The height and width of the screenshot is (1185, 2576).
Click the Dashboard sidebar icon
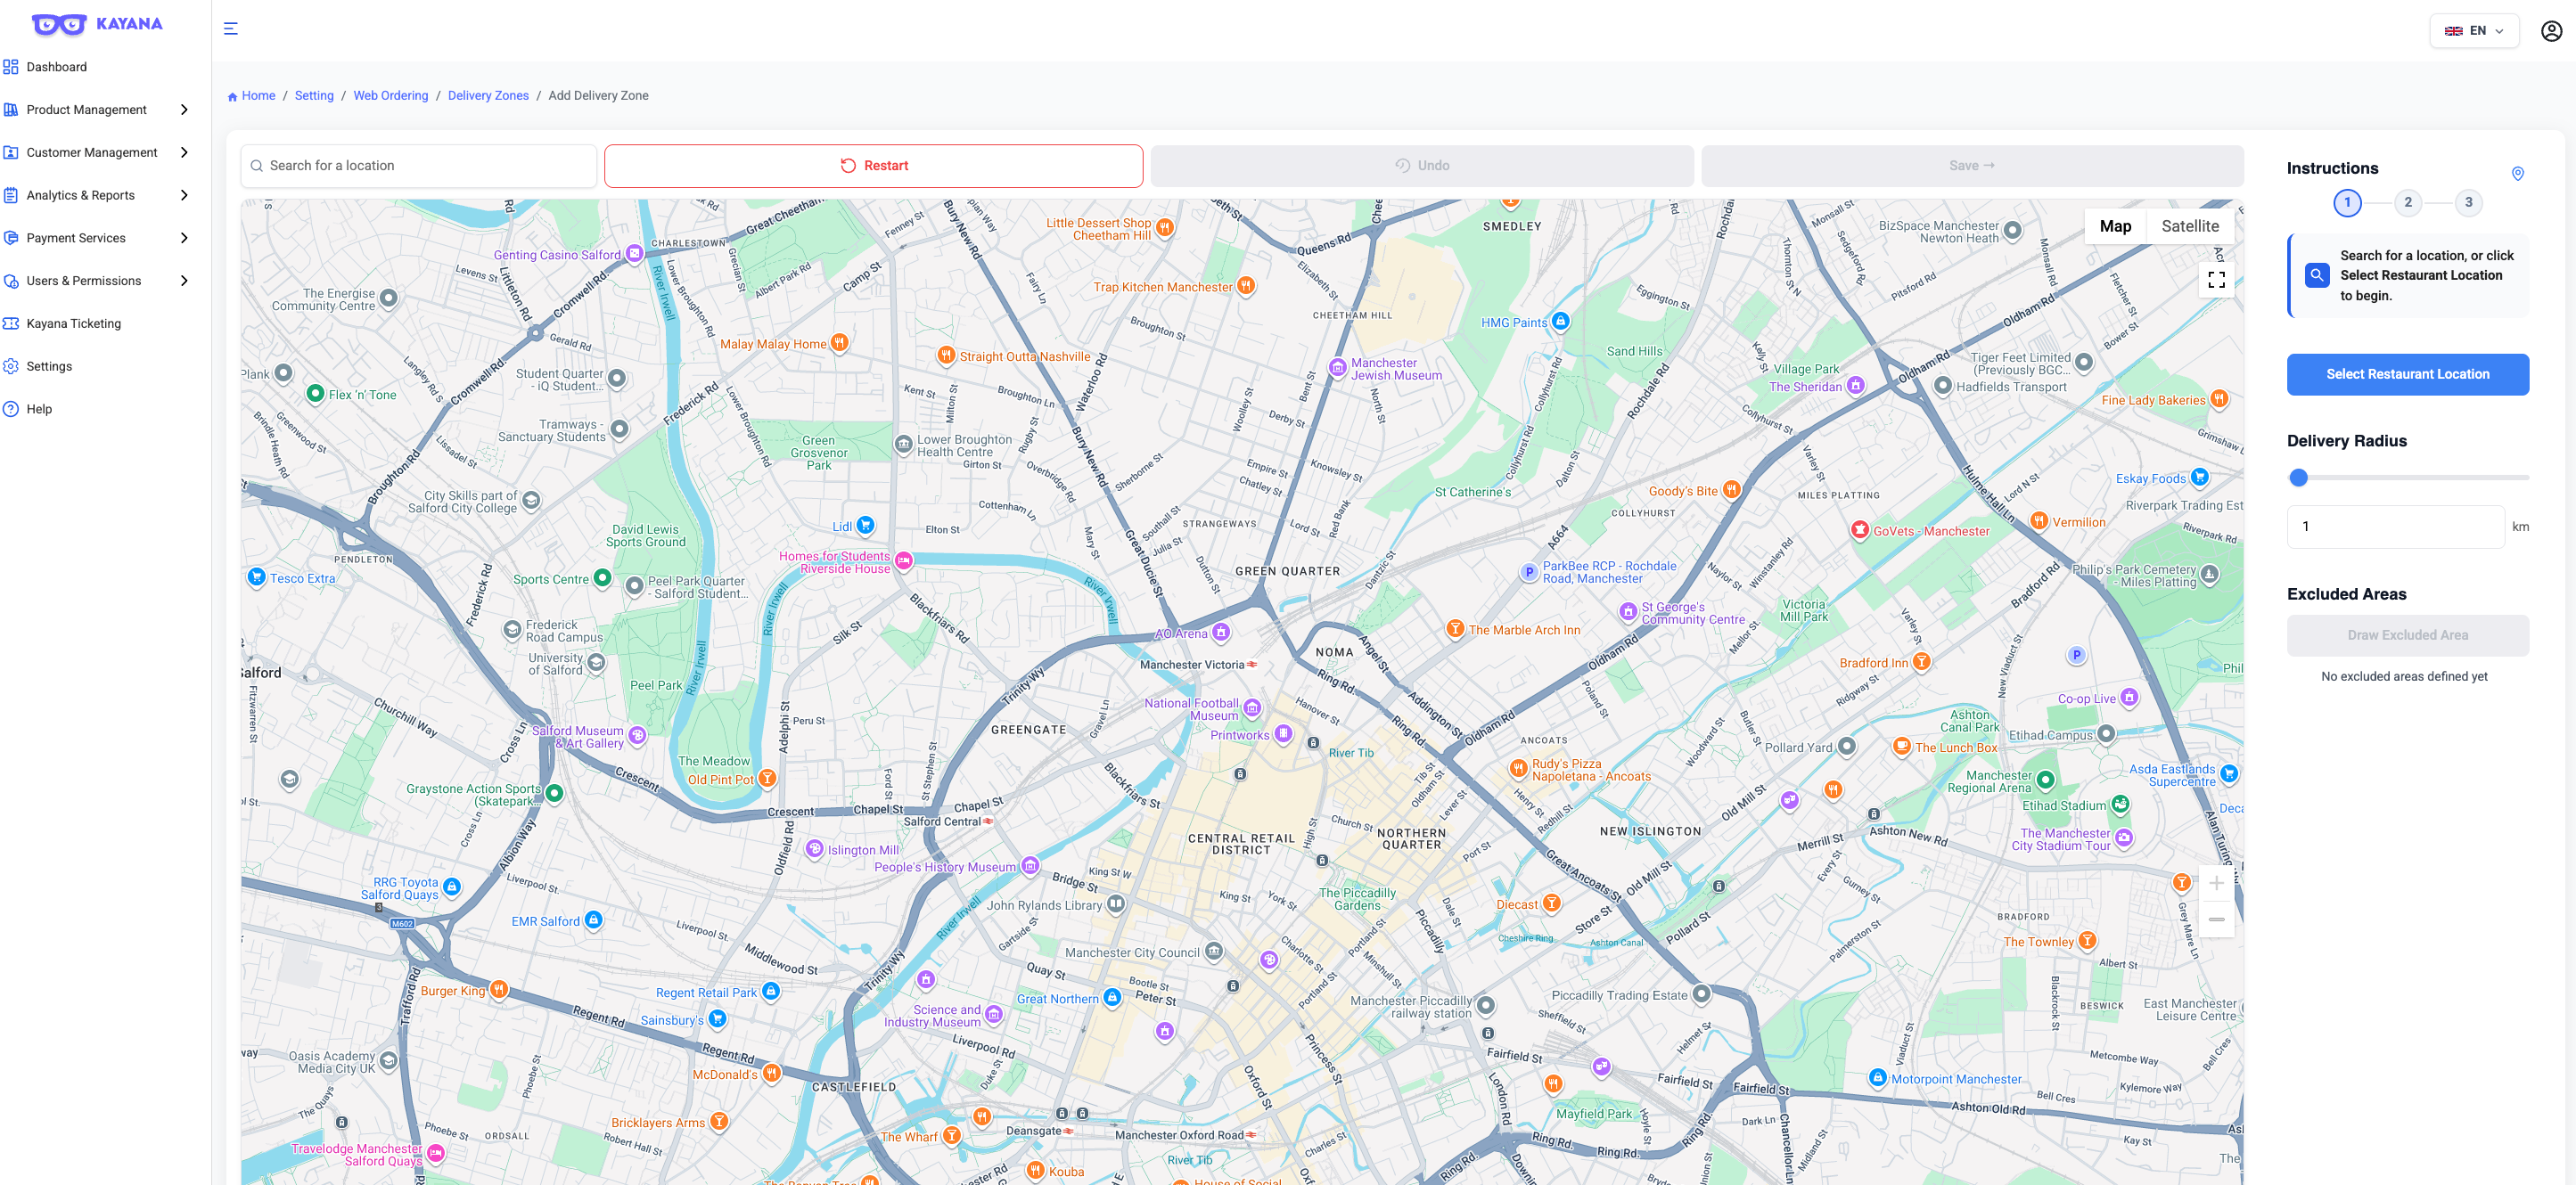pos(11,67)
